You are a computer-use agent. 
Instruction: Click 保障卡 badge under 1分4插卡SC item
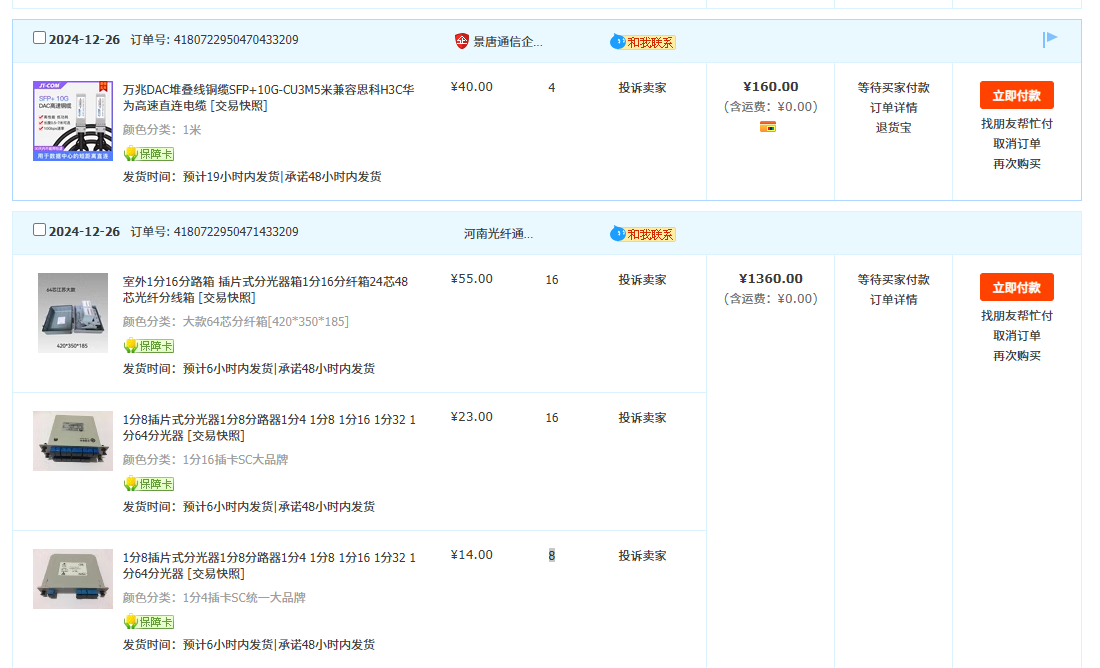click(148, 622)
